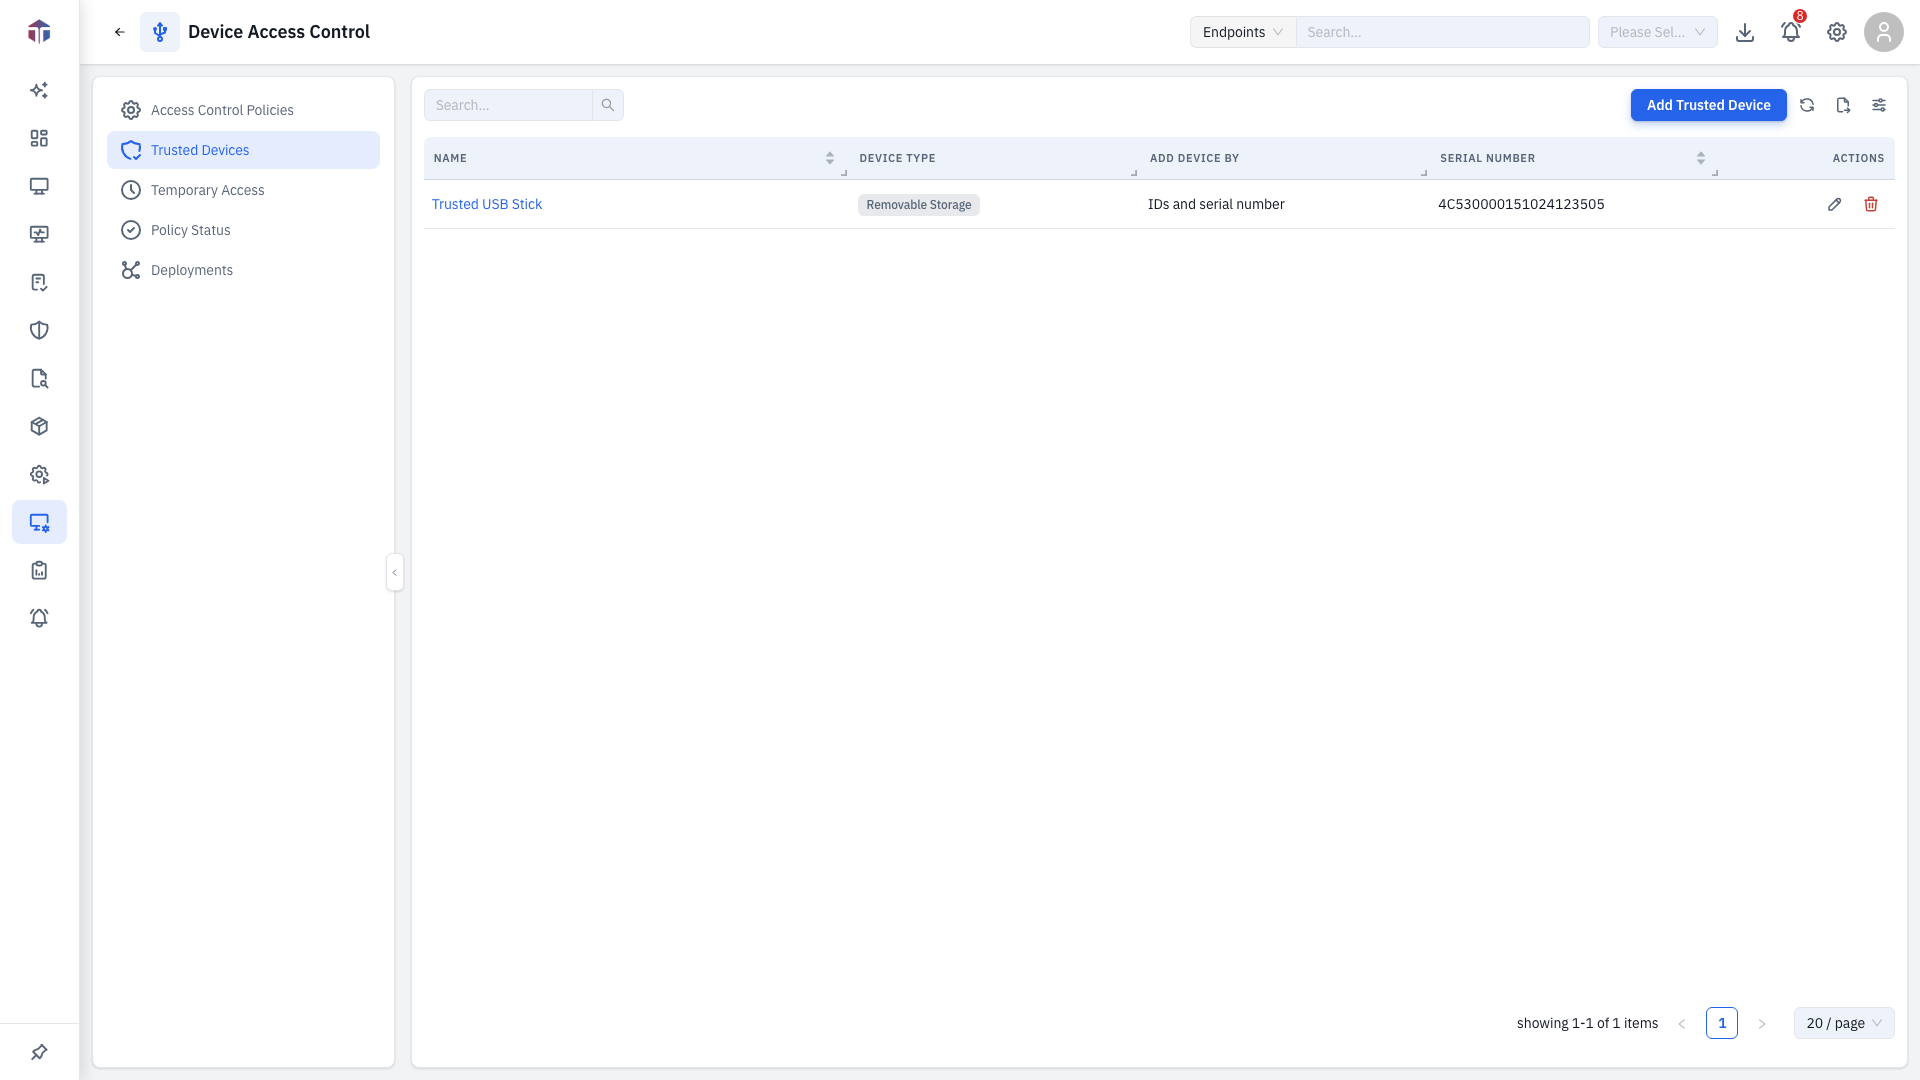
Task: Open the sparkle AI assistant icon
Action: click(x=39, y=90)
